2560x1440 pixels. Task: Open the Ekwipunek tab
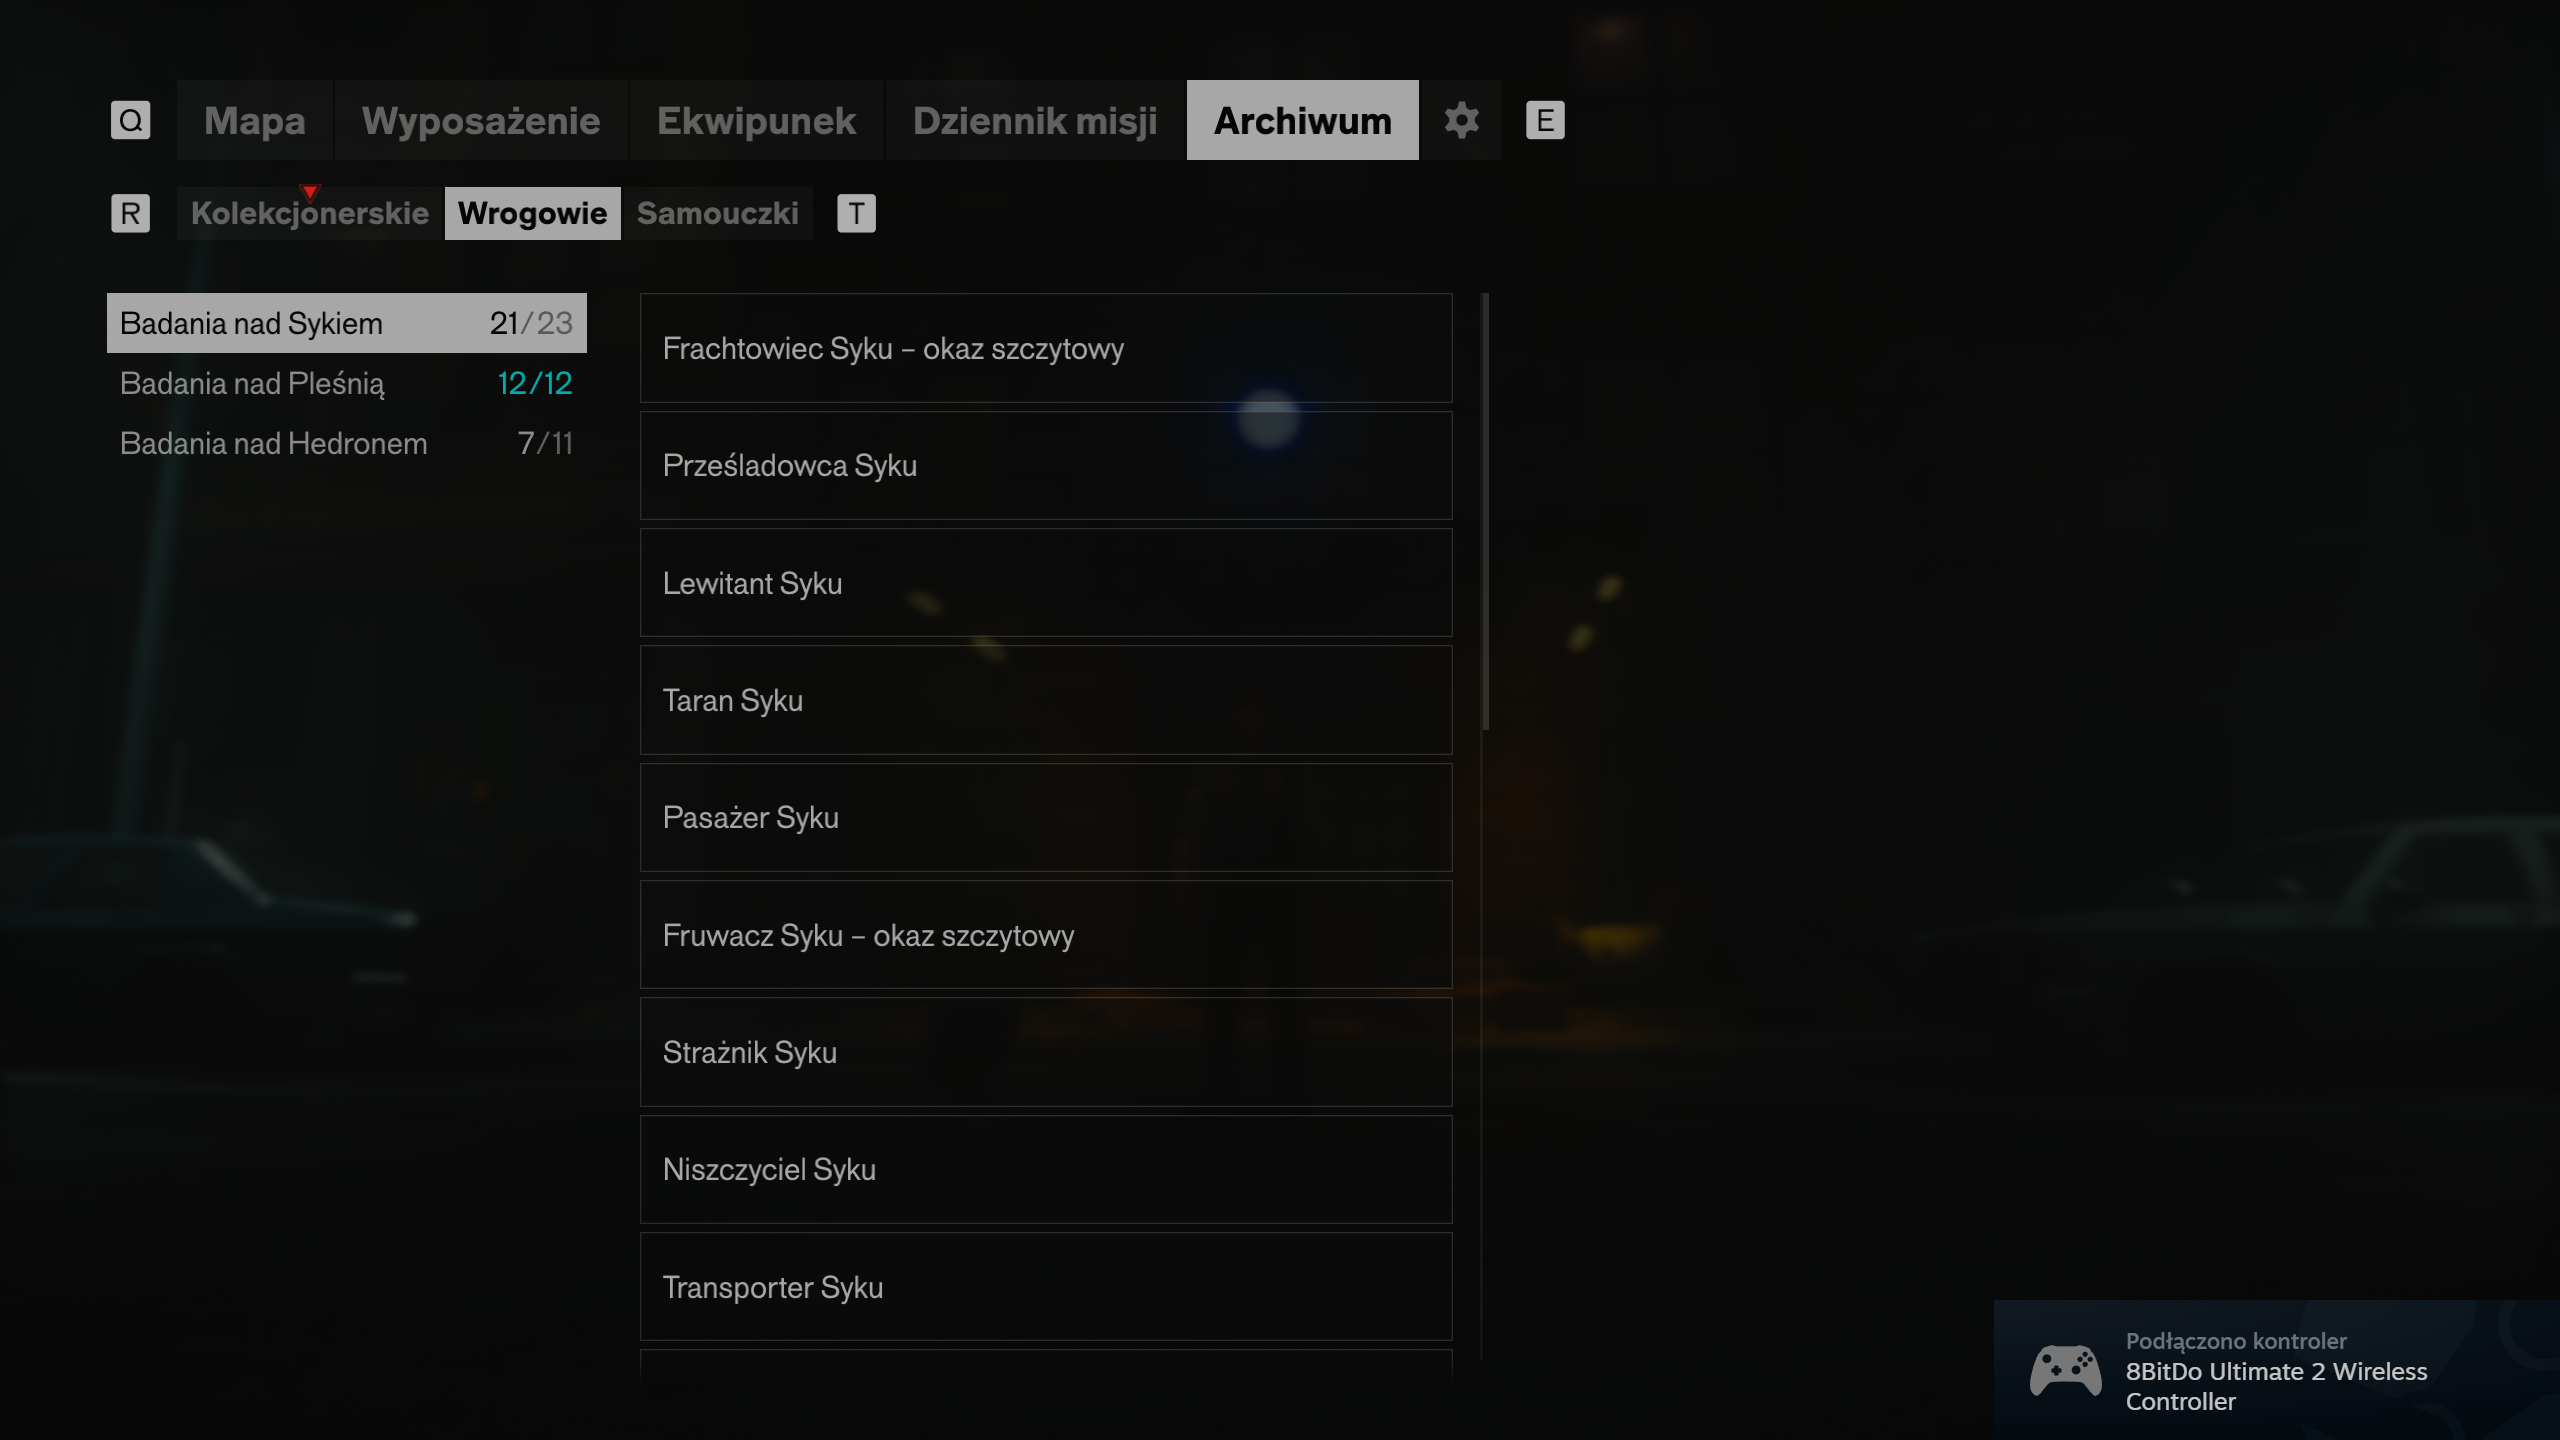tap(756, 120)
